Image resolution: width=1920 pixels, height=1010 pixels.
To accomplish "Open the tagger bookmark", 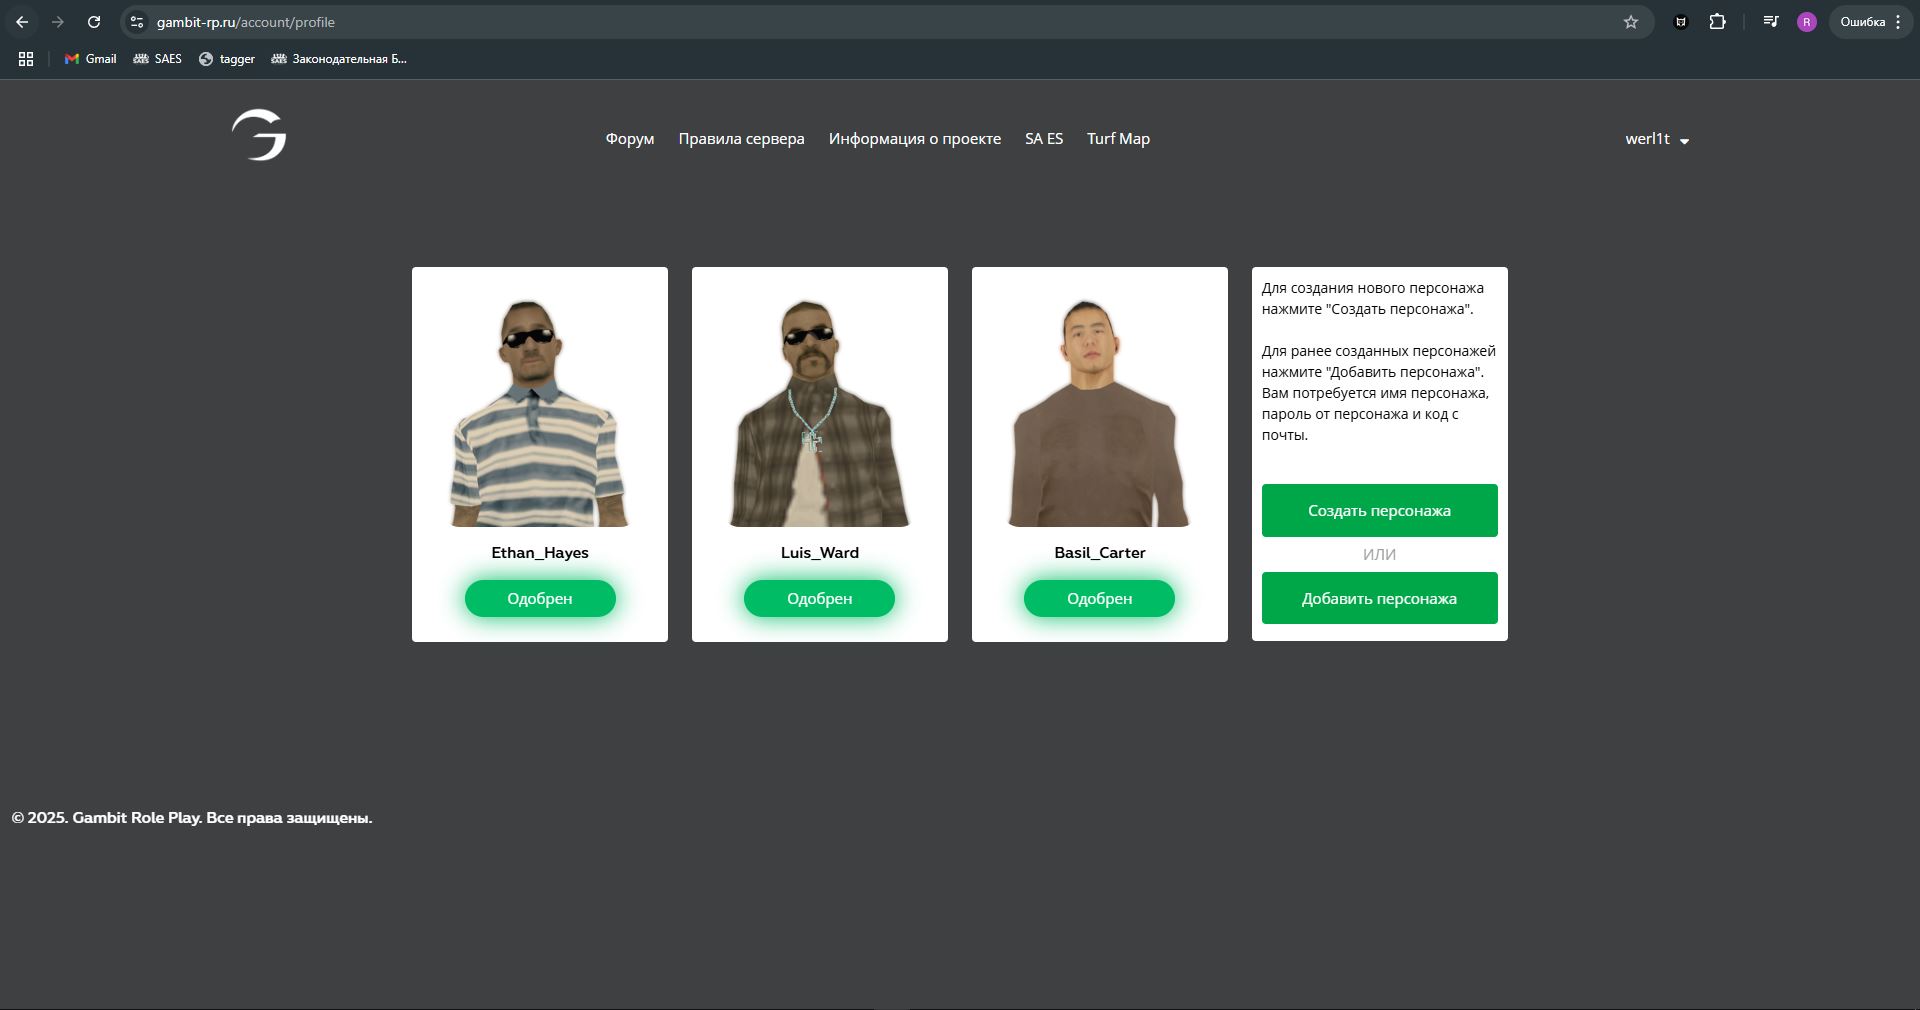I will (x=227, y=59).
